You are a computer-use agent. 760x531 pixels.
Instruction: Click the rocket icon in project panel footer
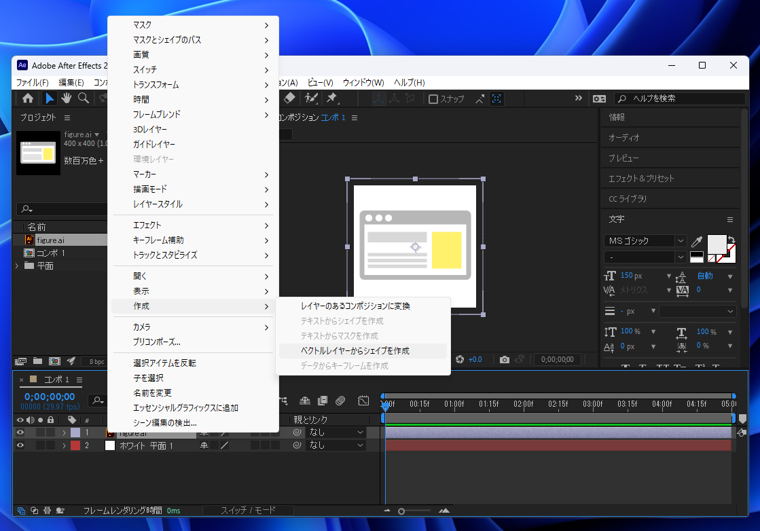71,361
